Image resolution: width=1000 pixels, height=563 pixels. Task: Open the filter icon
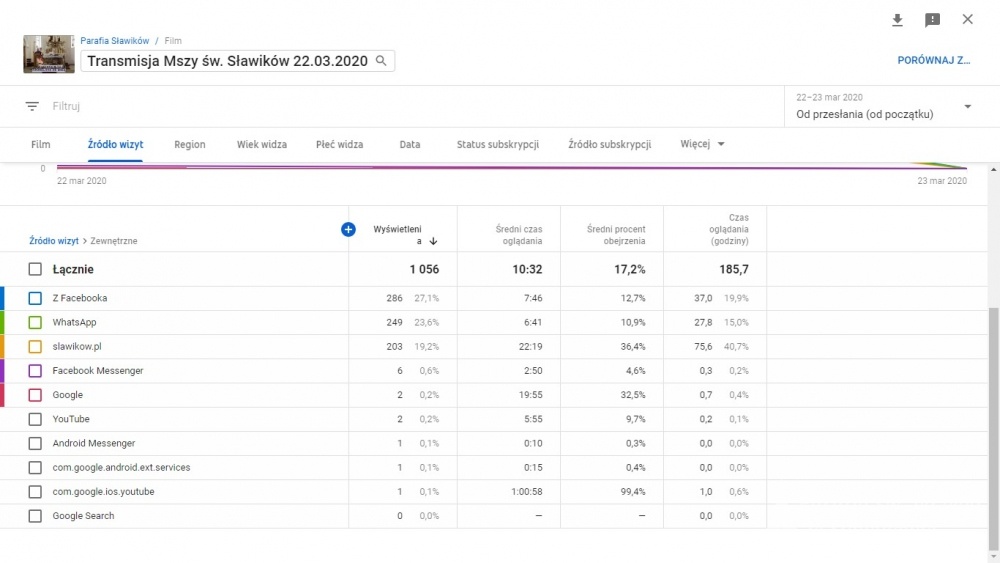pos(32,106)
